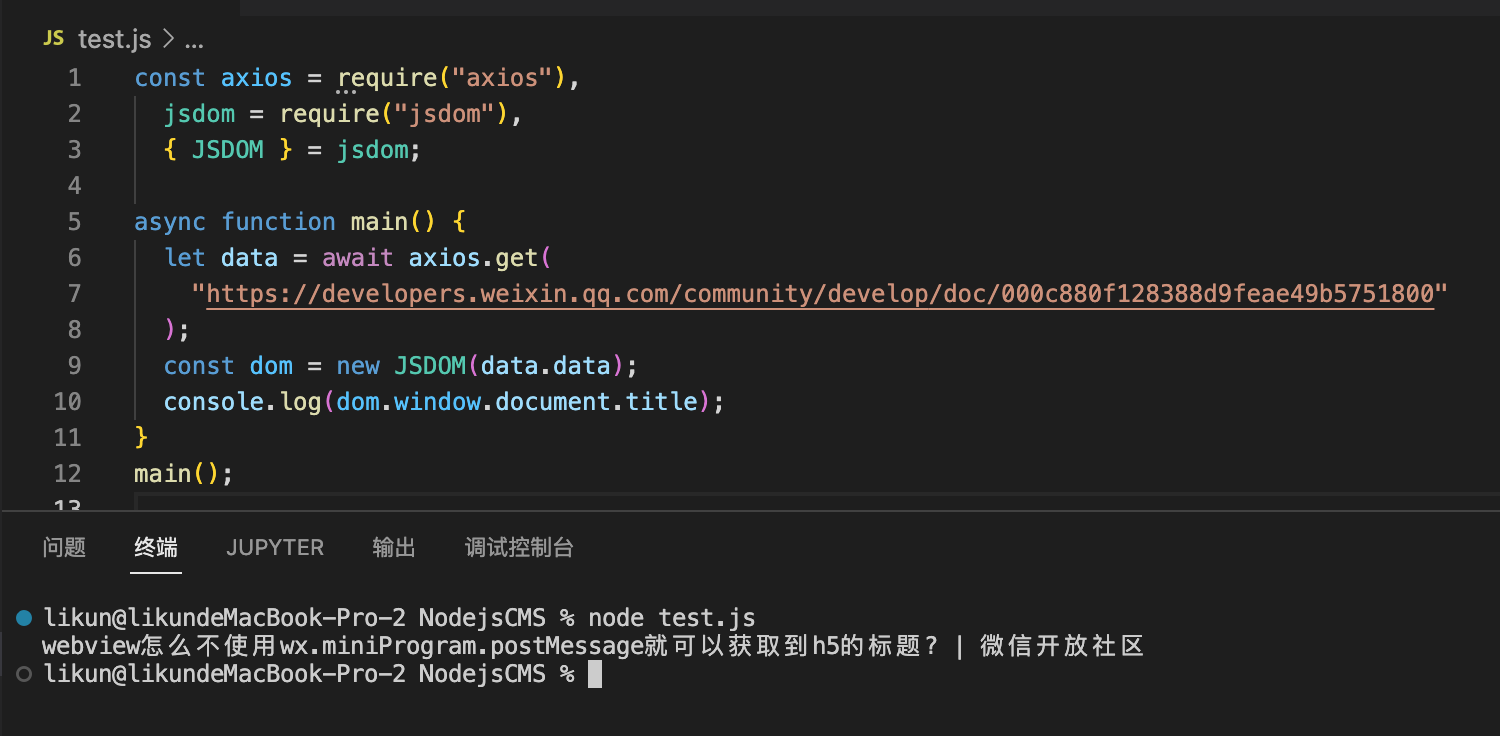Click 'let data' on line 6

pos(221,258)
